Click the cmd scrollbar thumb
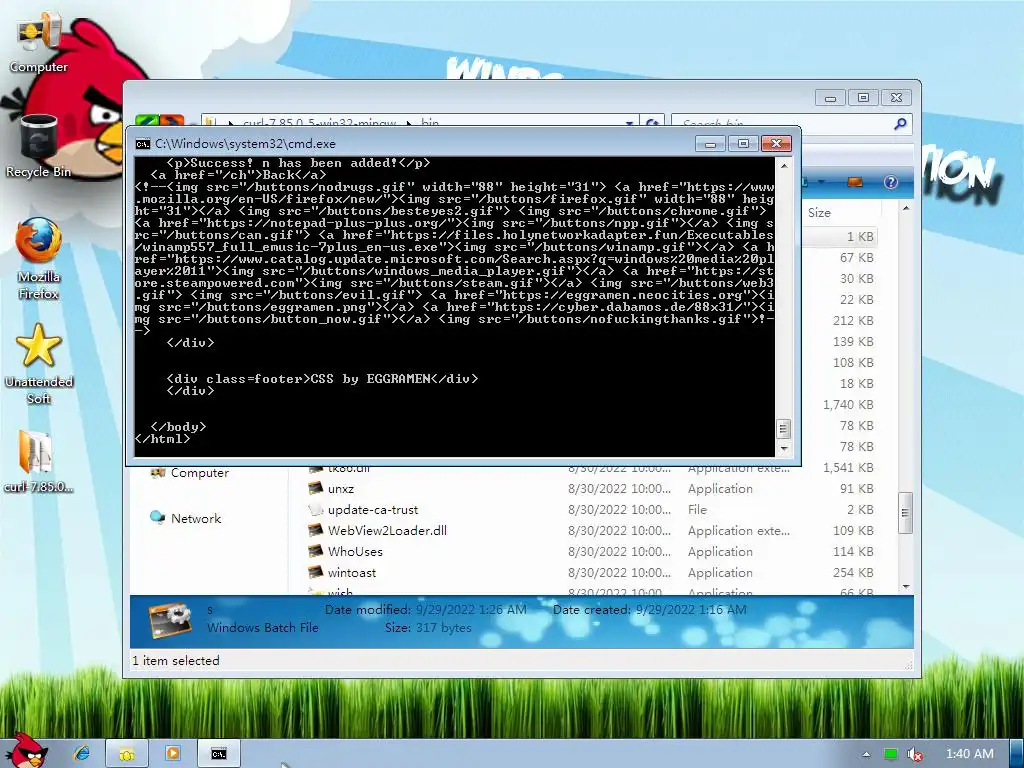Viewport: 1024px width, 768px height. click(x=784, y=429)
